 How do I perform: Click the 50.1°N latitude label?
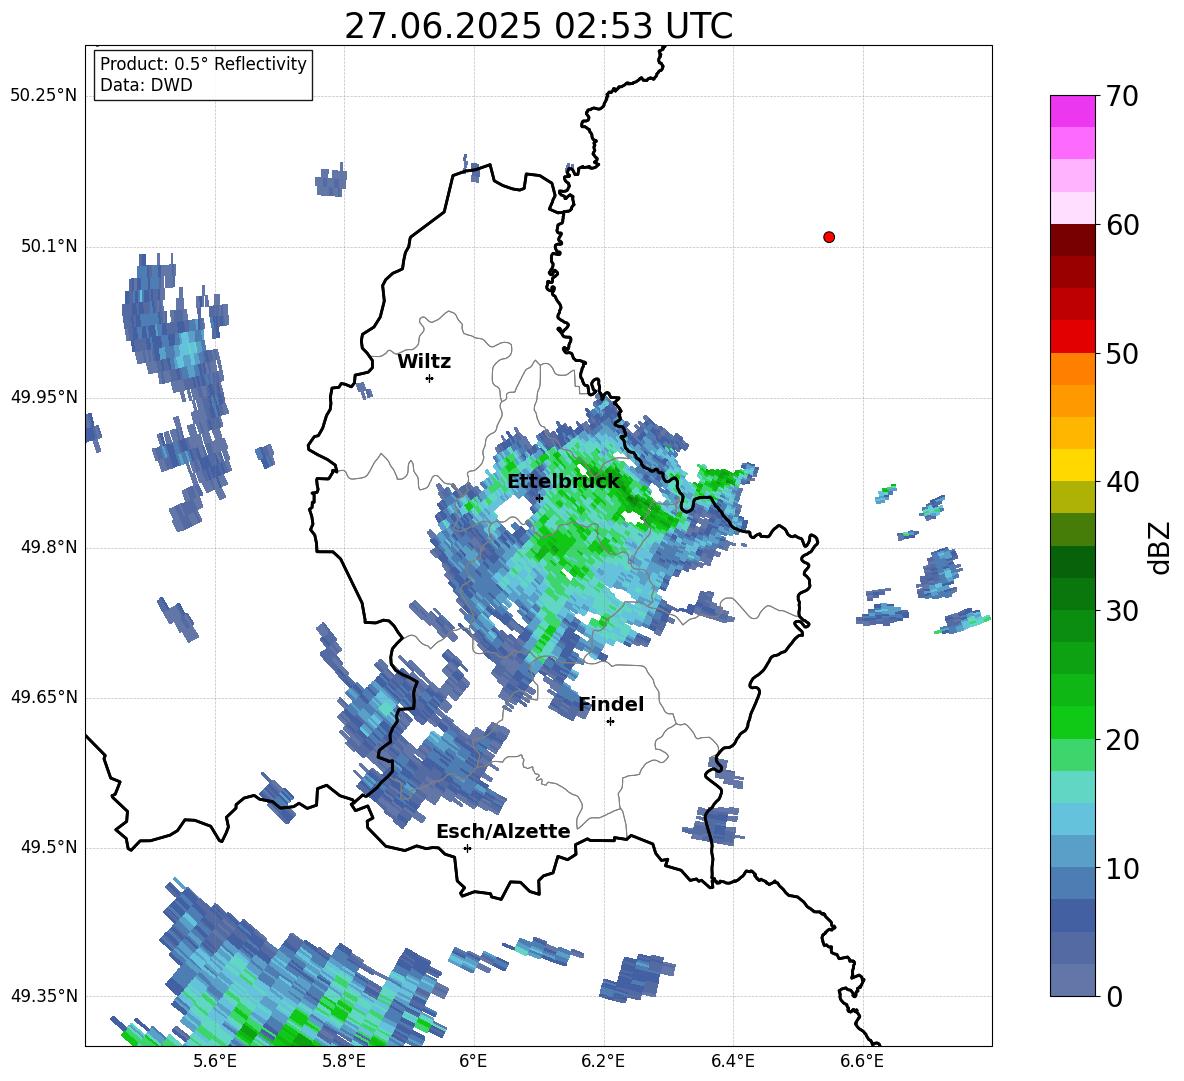tap(49, 247)
